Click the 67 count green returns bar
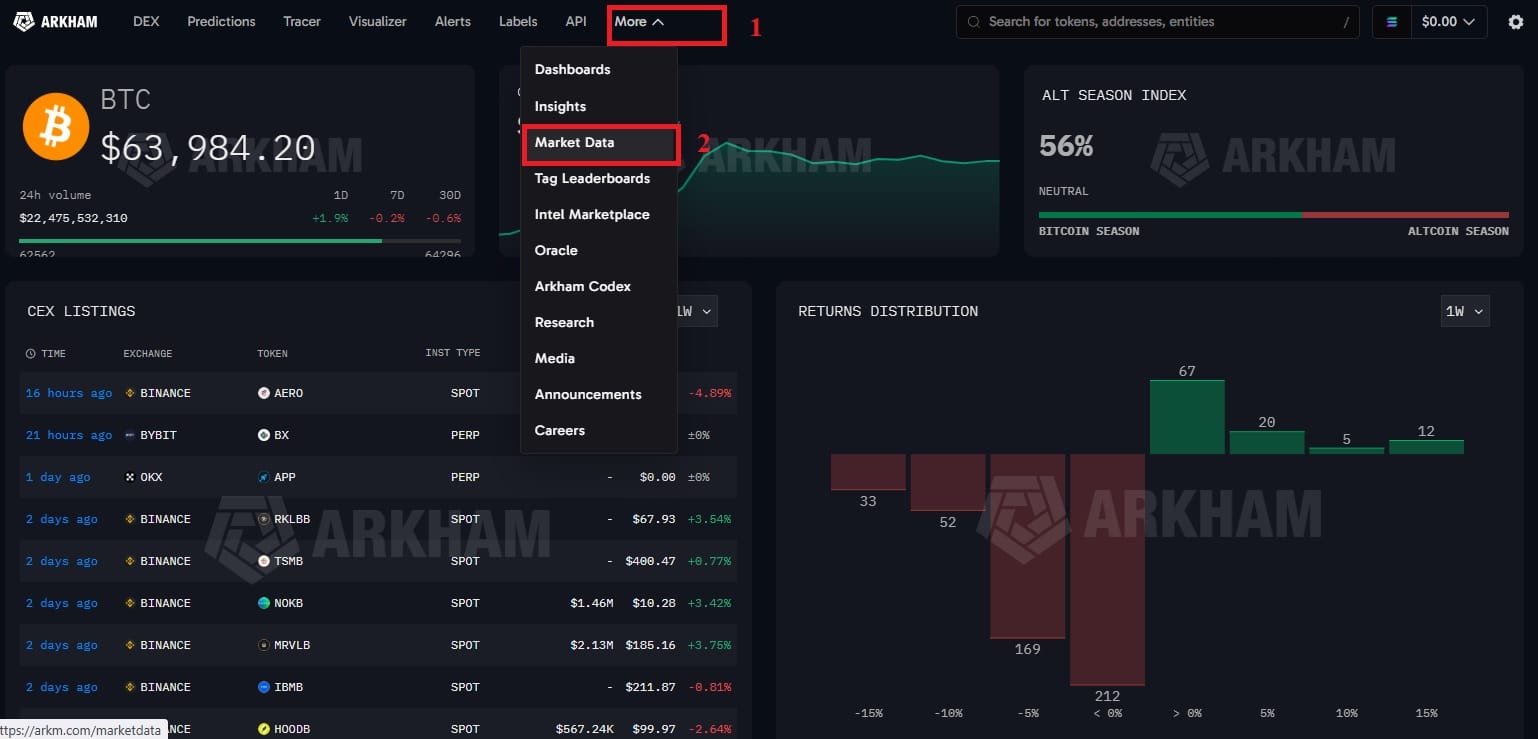Viewport: 1538px width, 739px height. (1187, 417)
